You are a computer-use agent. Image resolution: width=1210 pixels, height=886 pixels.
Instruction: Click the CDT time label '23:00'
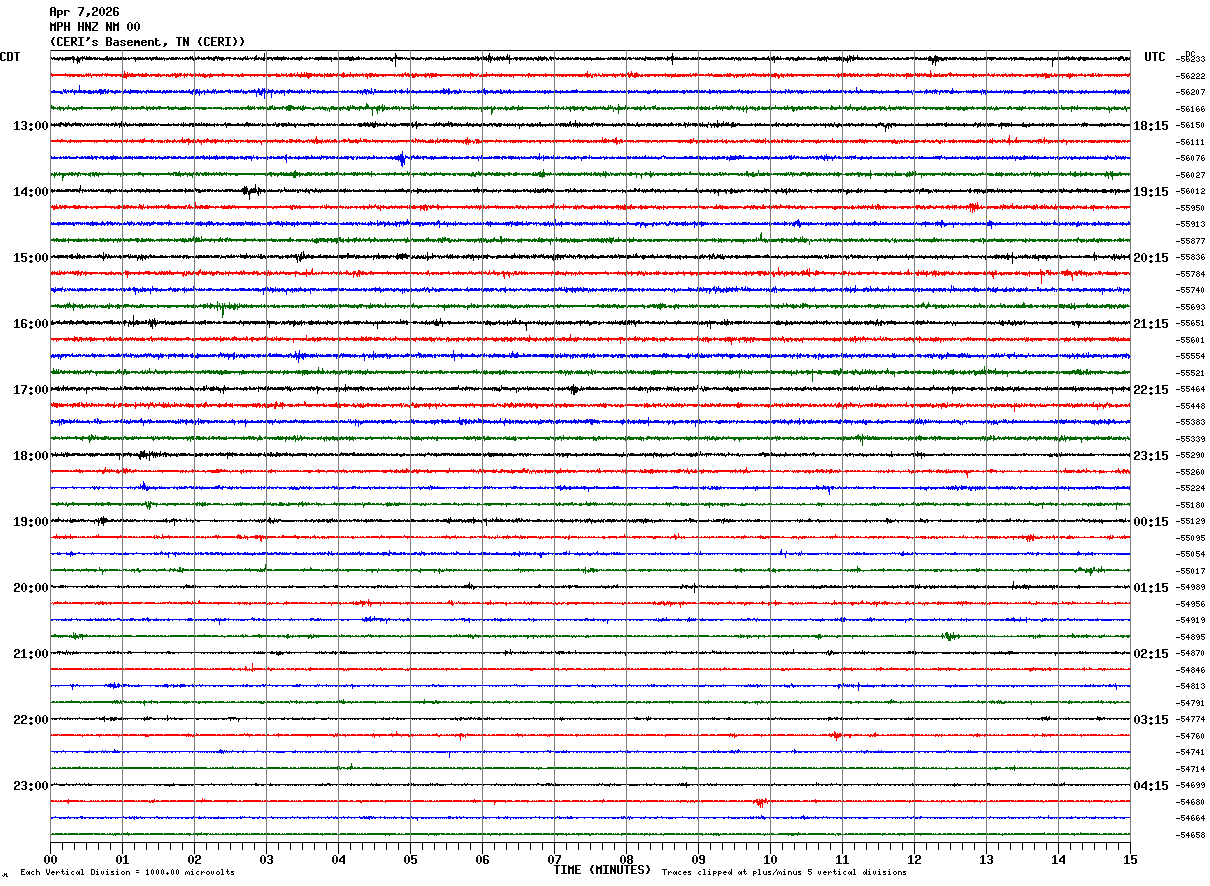31,786
